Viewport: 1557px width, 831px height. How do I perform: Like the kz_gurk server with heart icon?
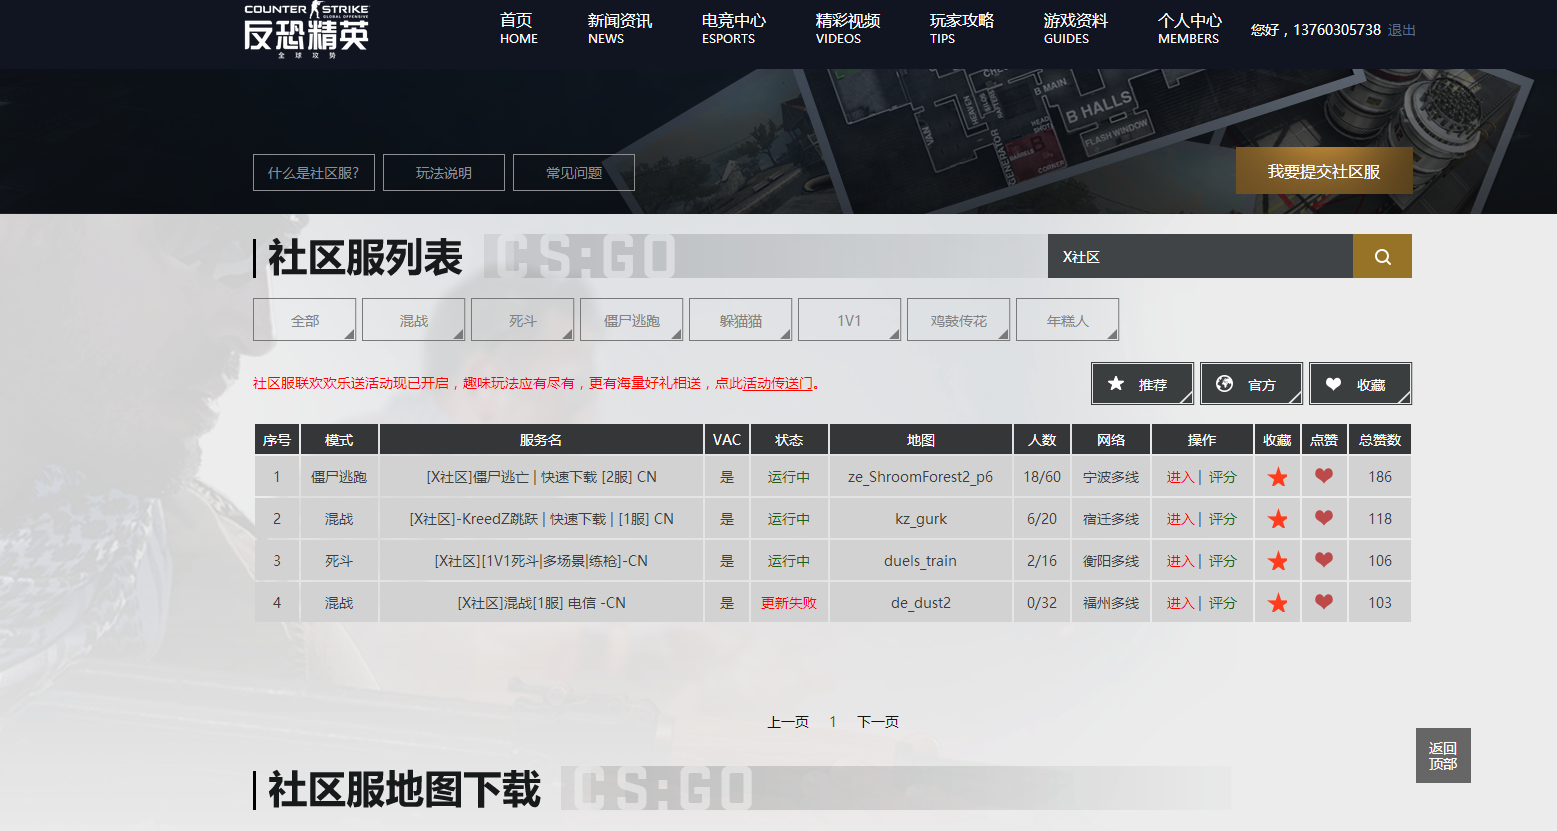point(1323,518)
